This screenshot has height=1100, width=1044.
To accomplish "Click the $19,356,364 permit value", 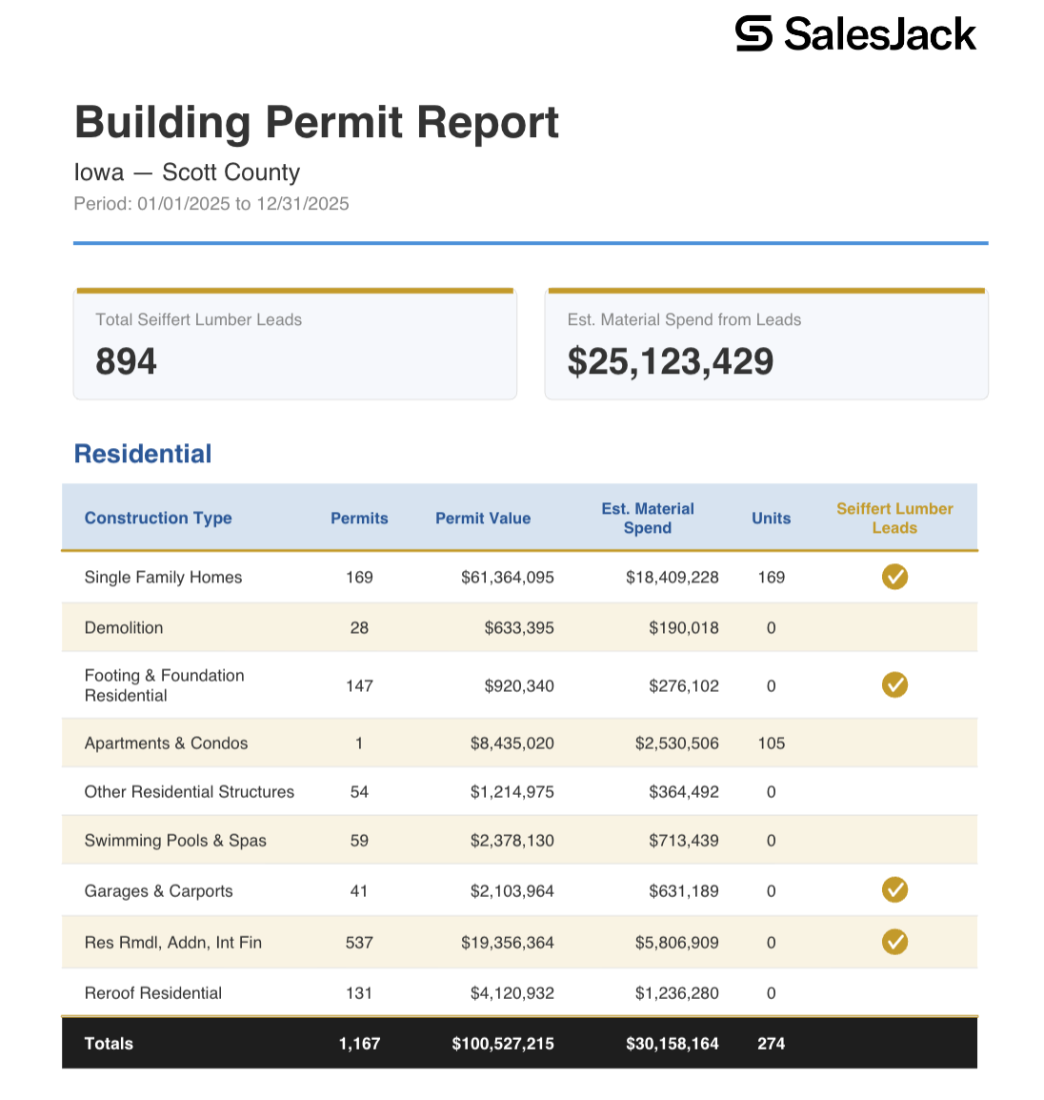I will [507, 942].
